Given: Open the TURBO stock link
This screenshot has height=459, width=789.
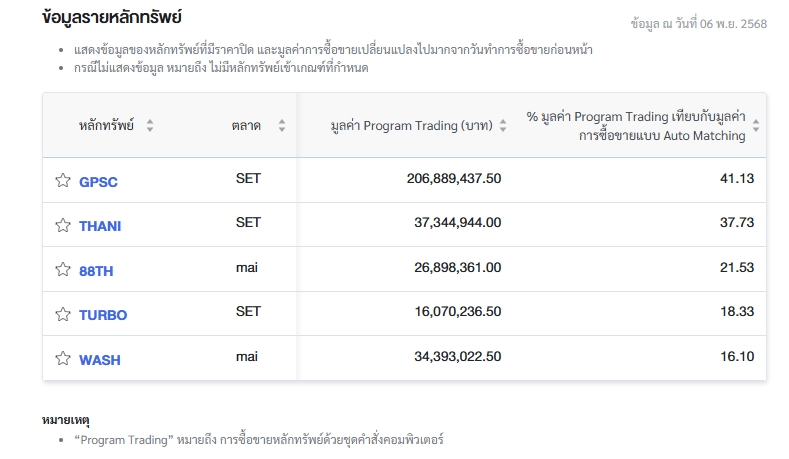Looking at the screenshot, I should (x=103, y=315).
